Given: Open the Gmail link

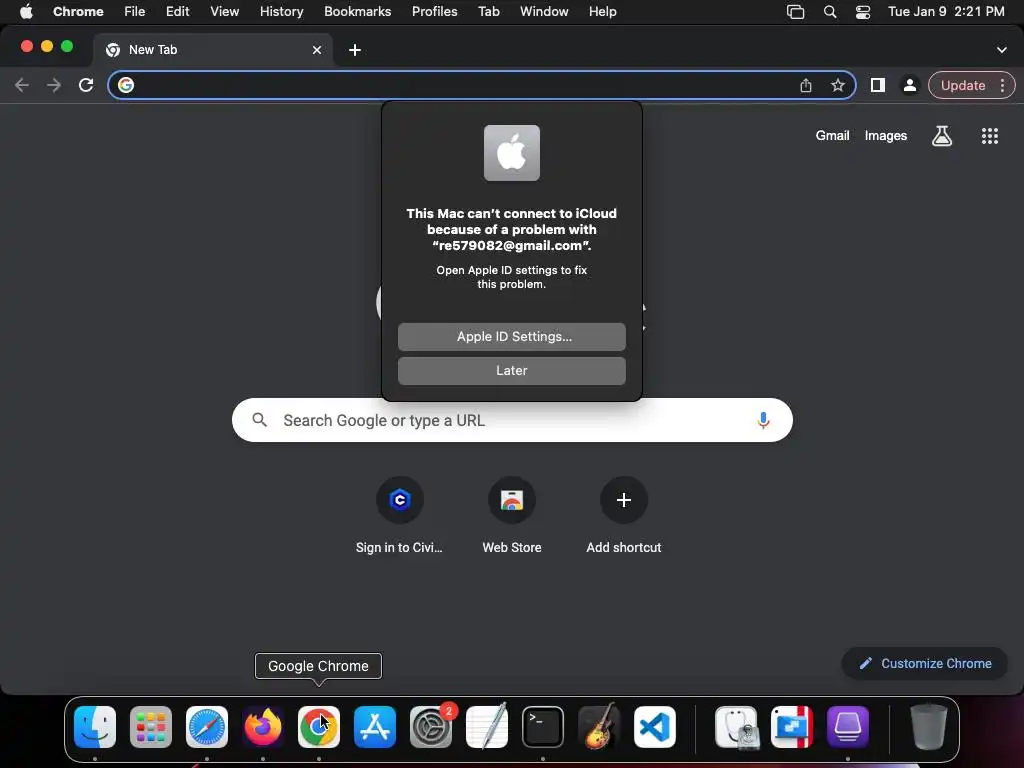Looking at the screenshot, I should coord(832,135).
